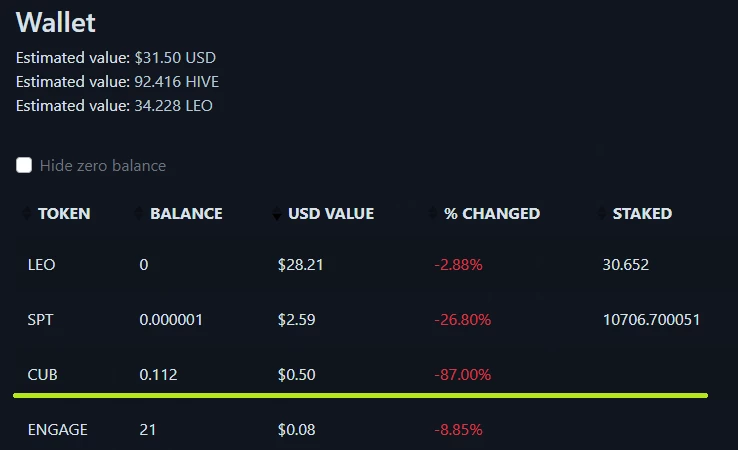Click the USD VALUE sort arrow icon
The image size is (738, 450).
276,213
